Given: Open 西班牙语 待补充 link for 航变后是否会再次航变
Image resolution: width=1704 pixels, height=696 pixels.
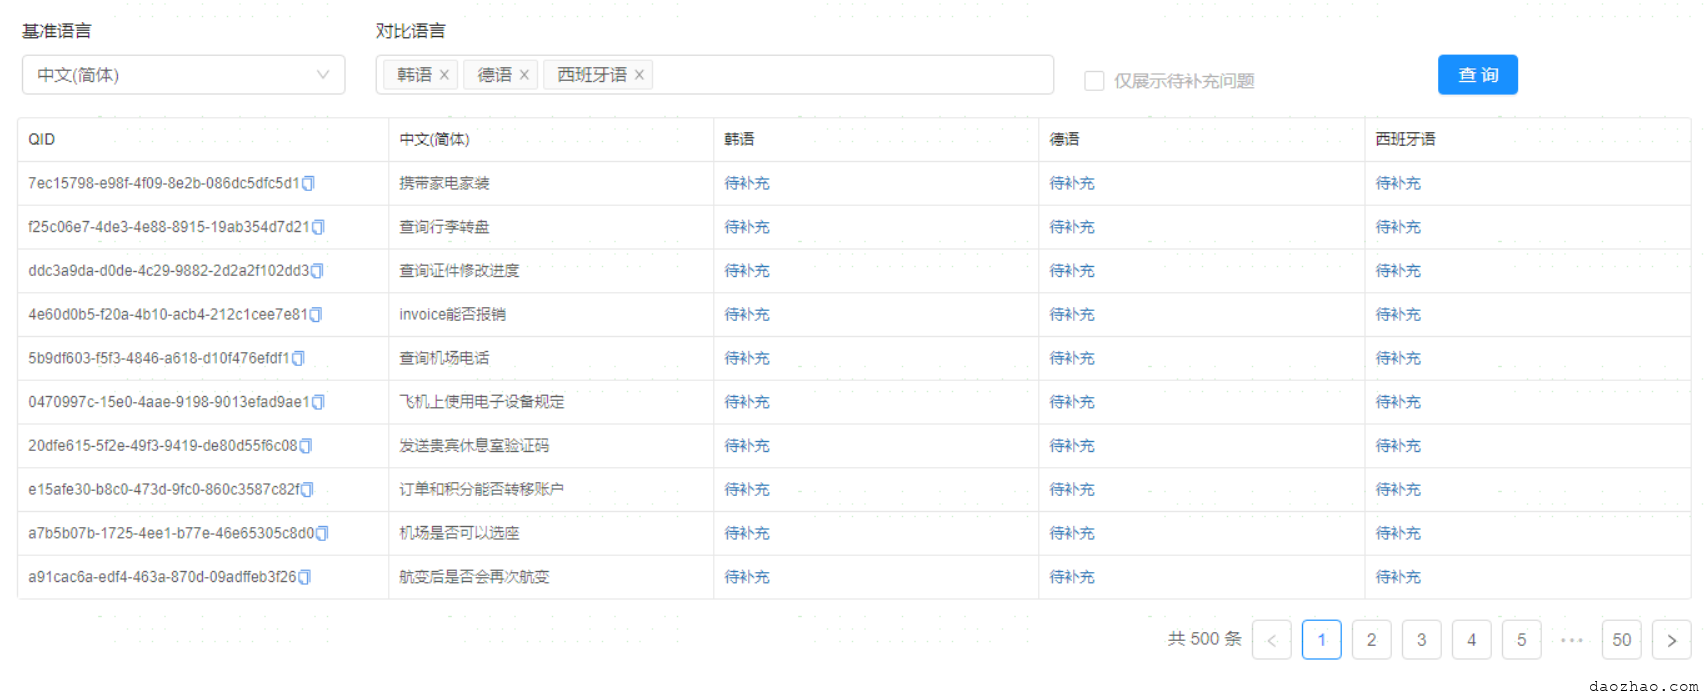Looking at the screenshot, I should 1398,578.
